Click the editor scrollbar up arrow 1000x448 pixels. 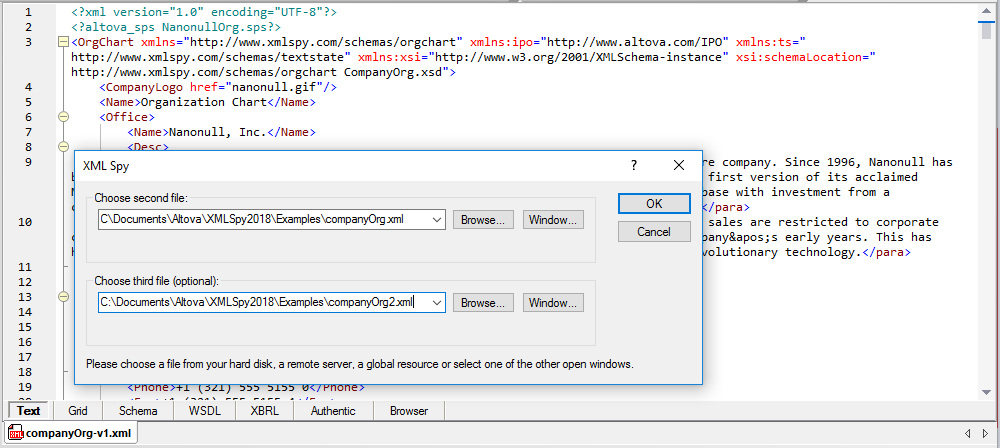[987, 11]
